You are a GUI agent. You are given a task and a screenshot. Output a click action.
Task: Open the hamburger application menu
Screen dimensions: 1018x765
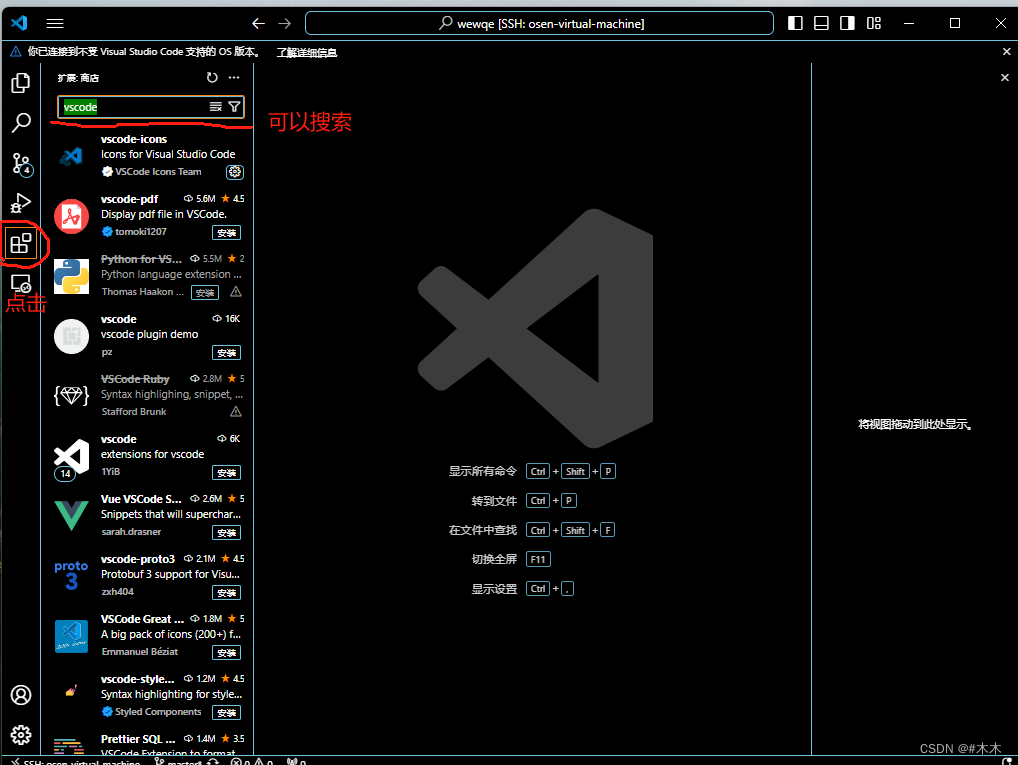tap(55, 23)
